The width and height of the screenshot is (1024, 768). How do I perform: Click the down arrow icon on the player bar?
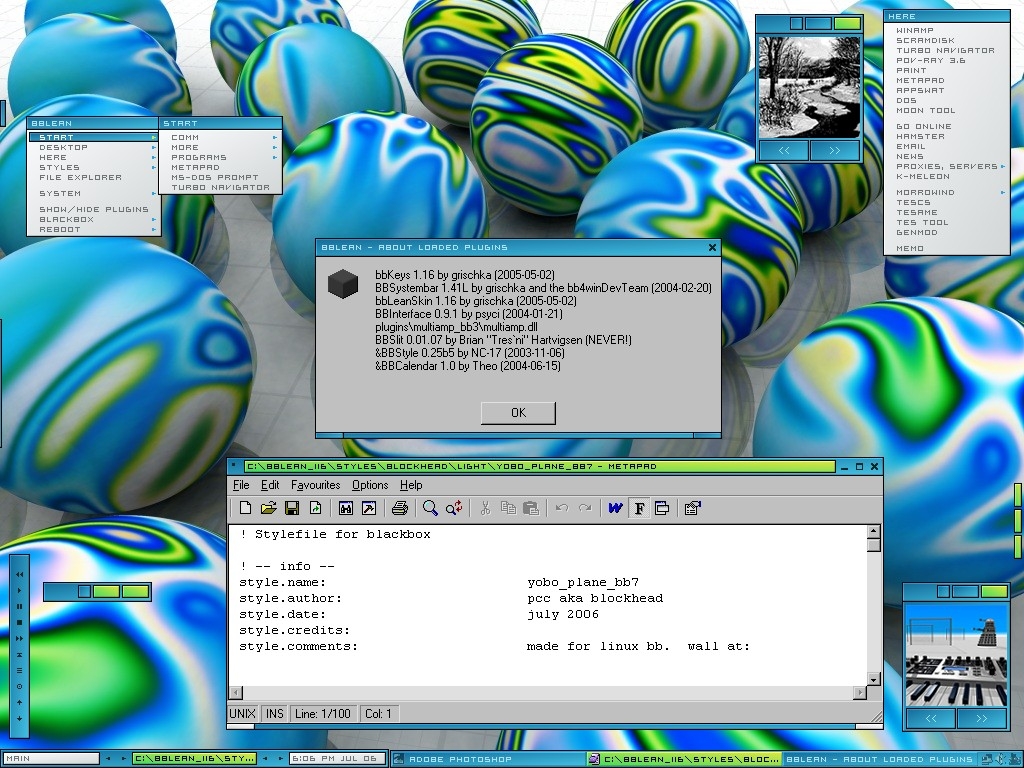(20, 718)
